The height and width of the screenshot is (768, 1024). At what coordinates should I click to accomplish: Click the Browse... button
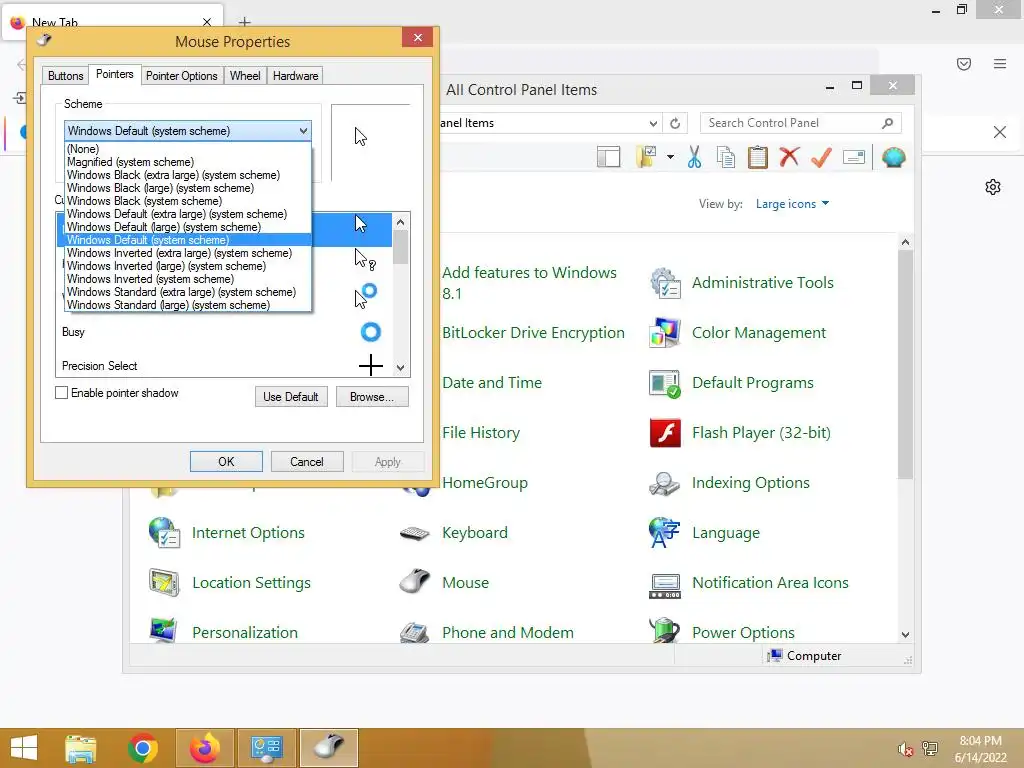(372, 396)
